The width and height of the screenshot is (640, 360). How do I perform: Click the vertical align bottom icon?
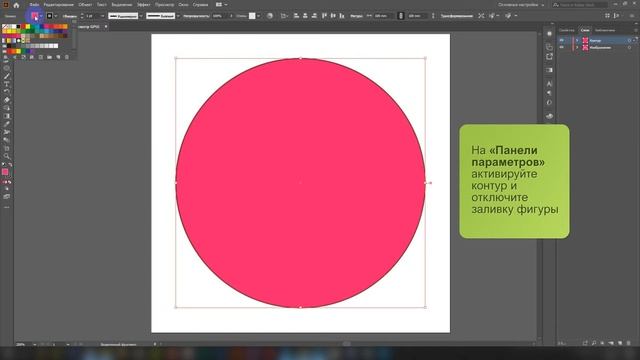tap(342, 16)
